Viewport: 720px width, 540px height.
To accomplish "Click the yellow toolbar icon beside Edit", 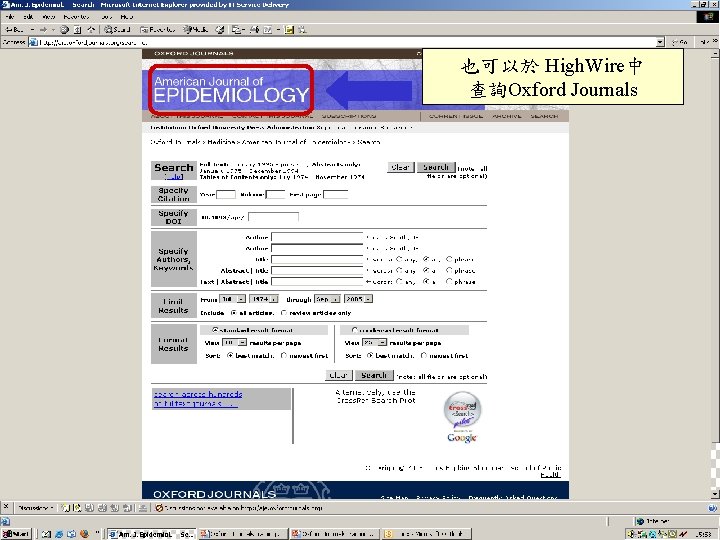I will (x=289, y=30).
